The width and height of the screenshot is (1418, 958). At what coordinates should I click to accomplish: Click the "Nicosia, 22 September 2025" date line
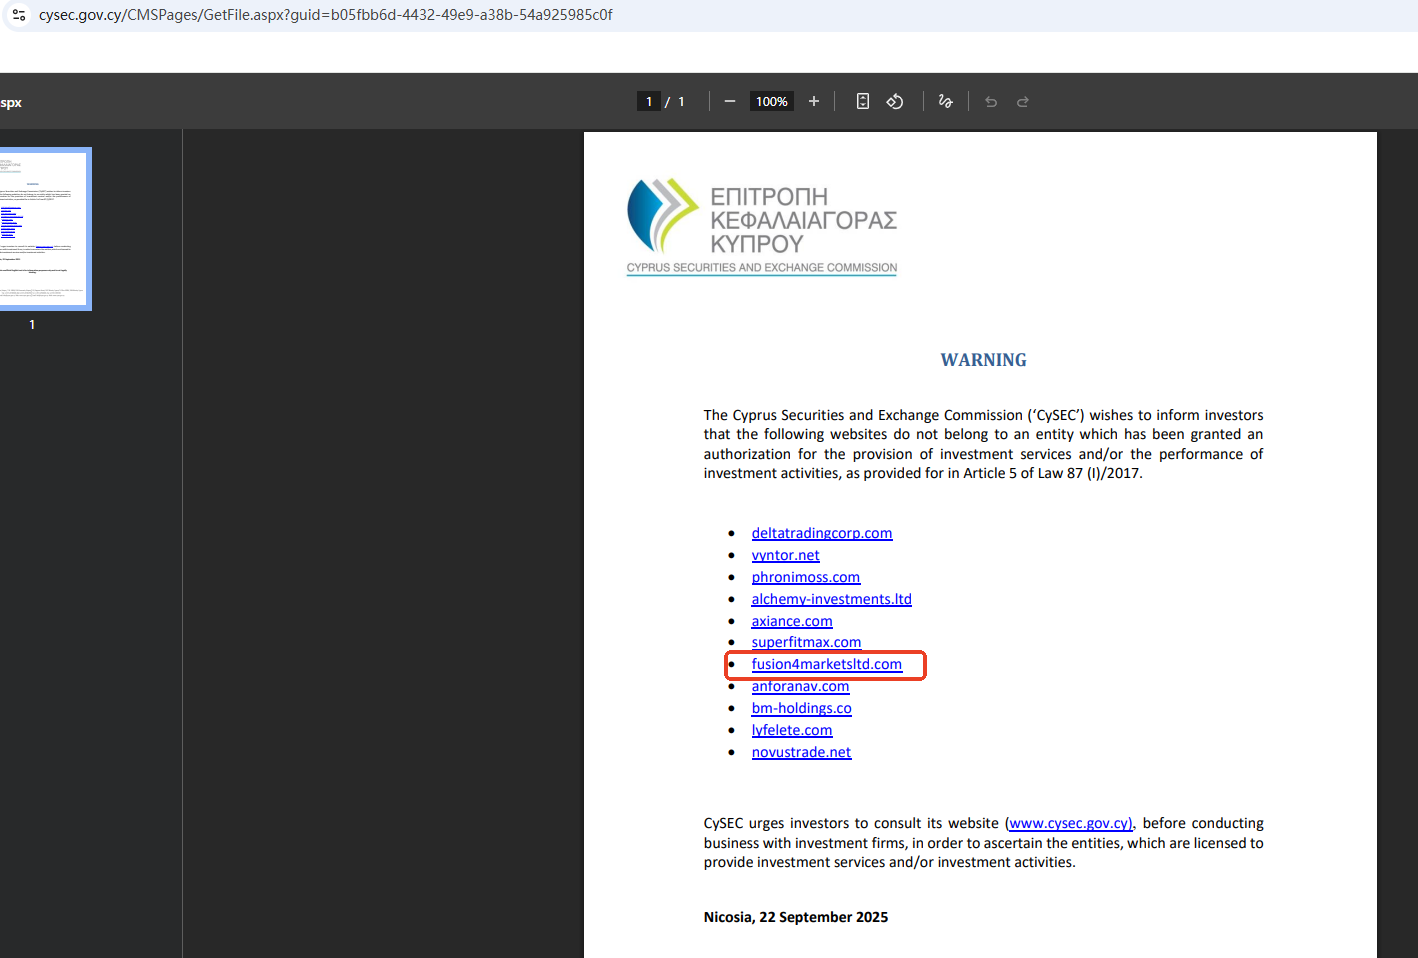796,917
